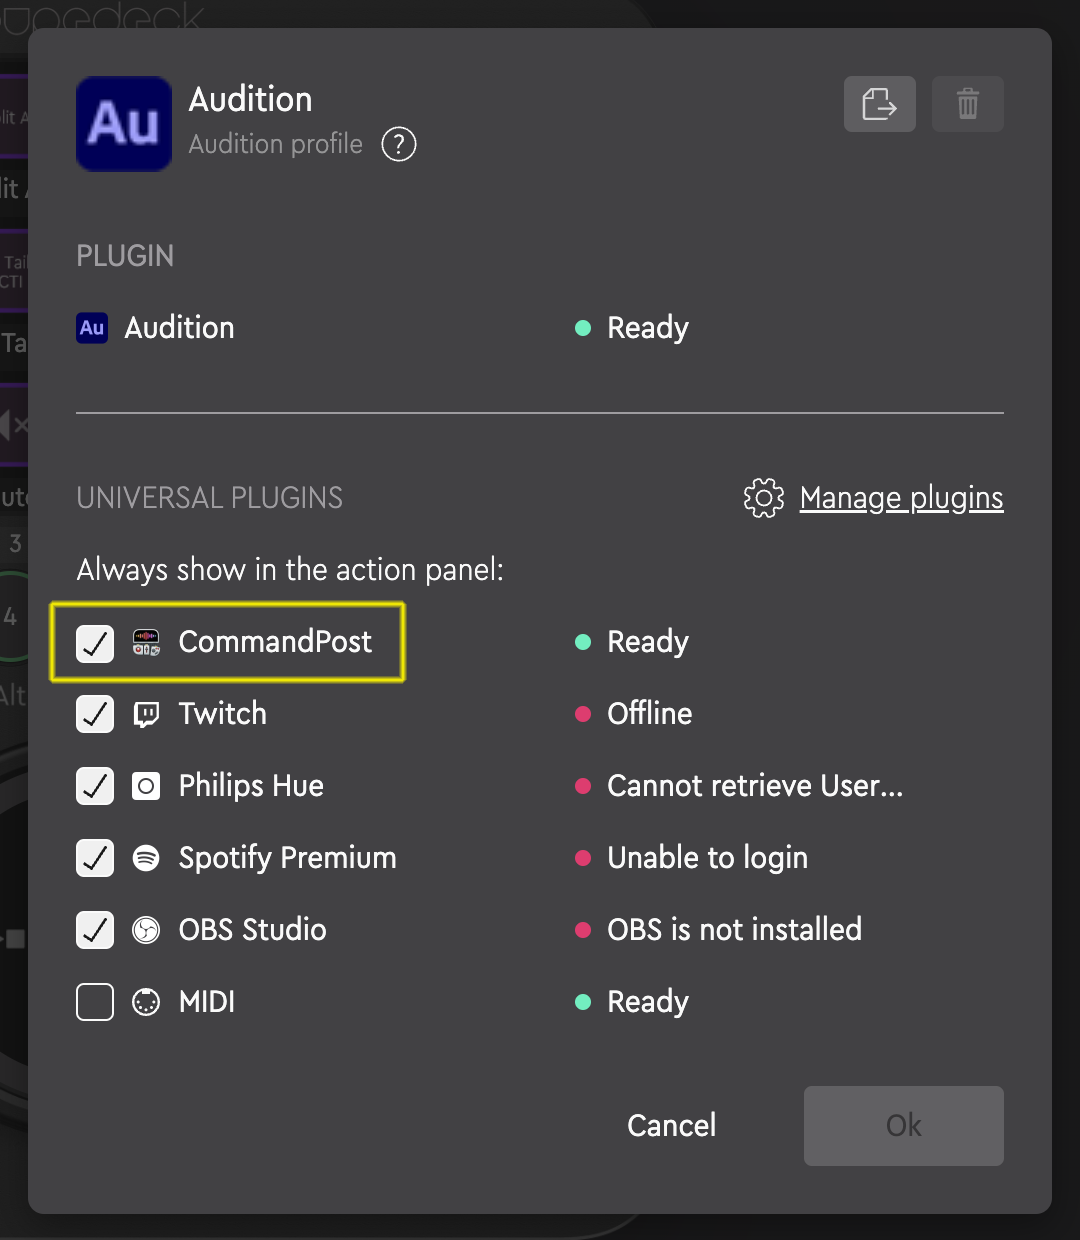
Task: Click the Ready status dot next to Audition
Action: pos(583,328)
